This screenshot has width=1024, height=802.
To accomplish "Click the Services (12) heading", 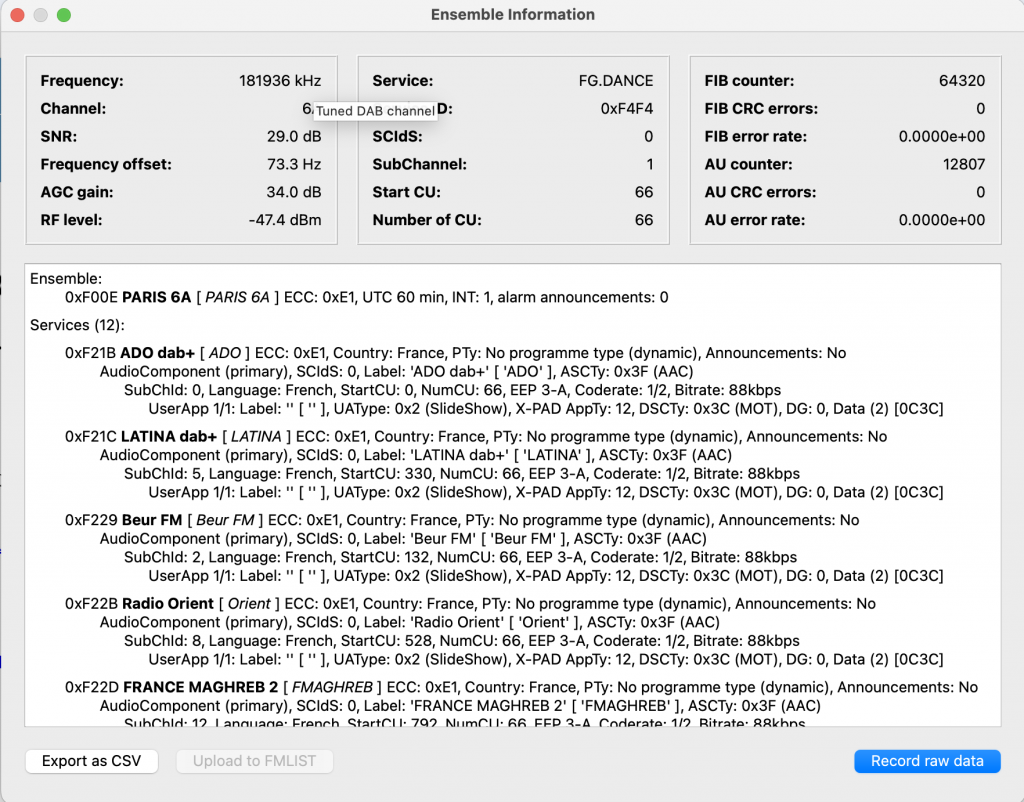I will pyautogui.click(x=77, y=326).
